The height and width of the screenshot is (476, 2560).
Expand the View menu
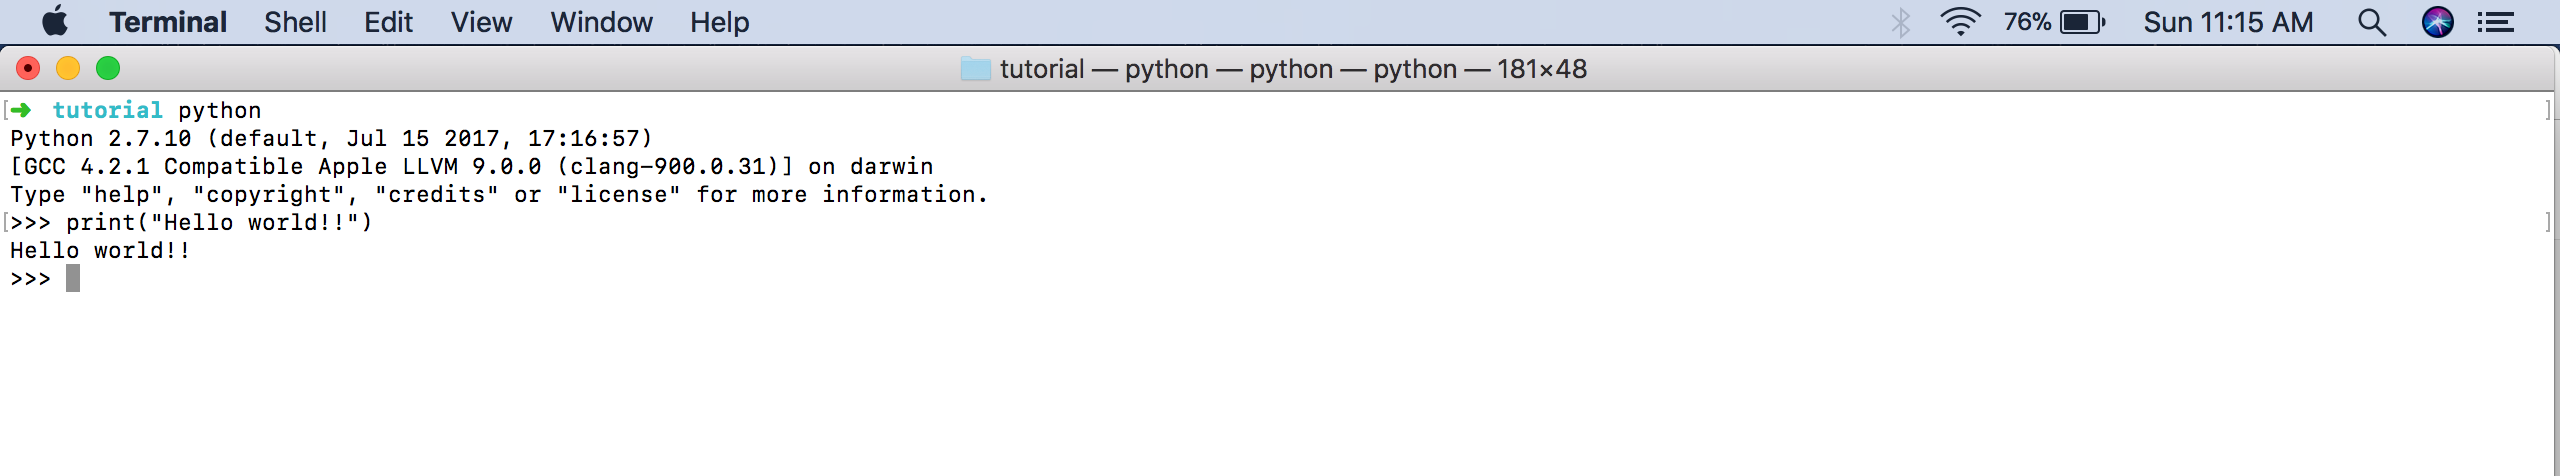pyautogui.click(x=481, y=22)
